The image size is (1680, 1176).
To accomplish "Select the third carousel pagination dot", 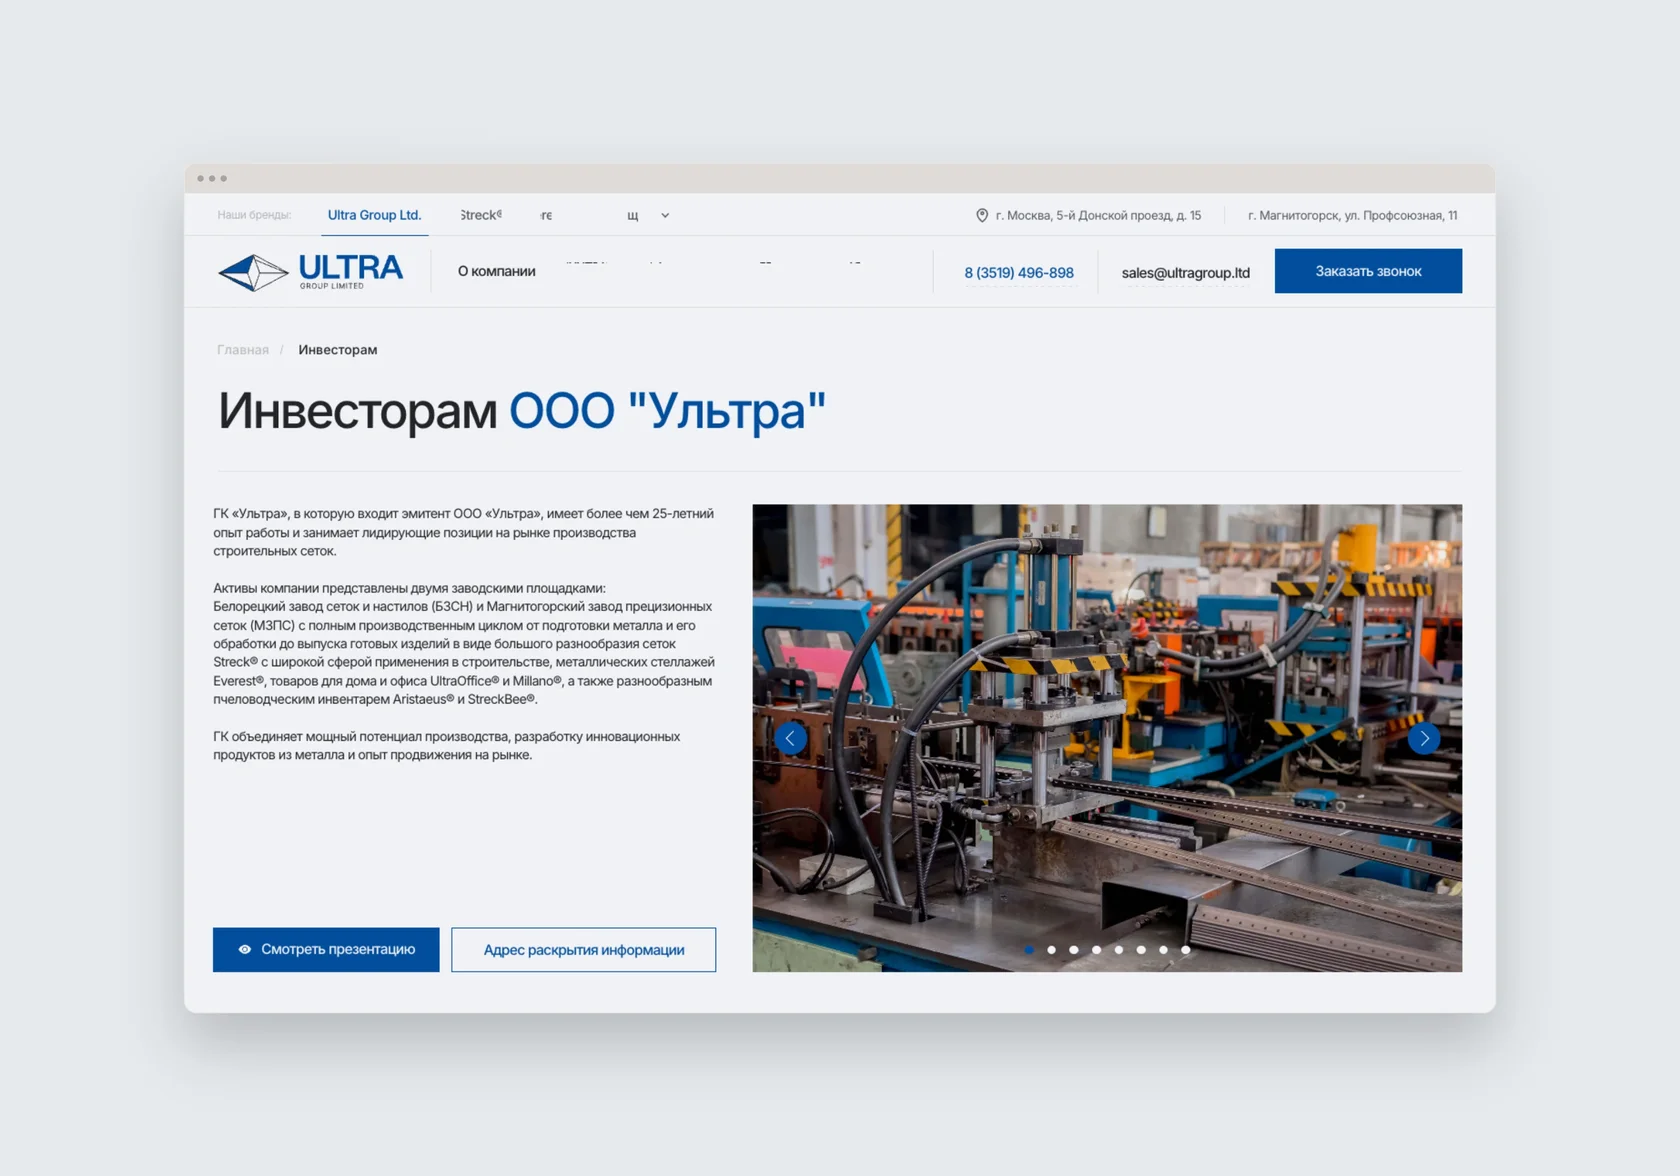I will 1073,950.
